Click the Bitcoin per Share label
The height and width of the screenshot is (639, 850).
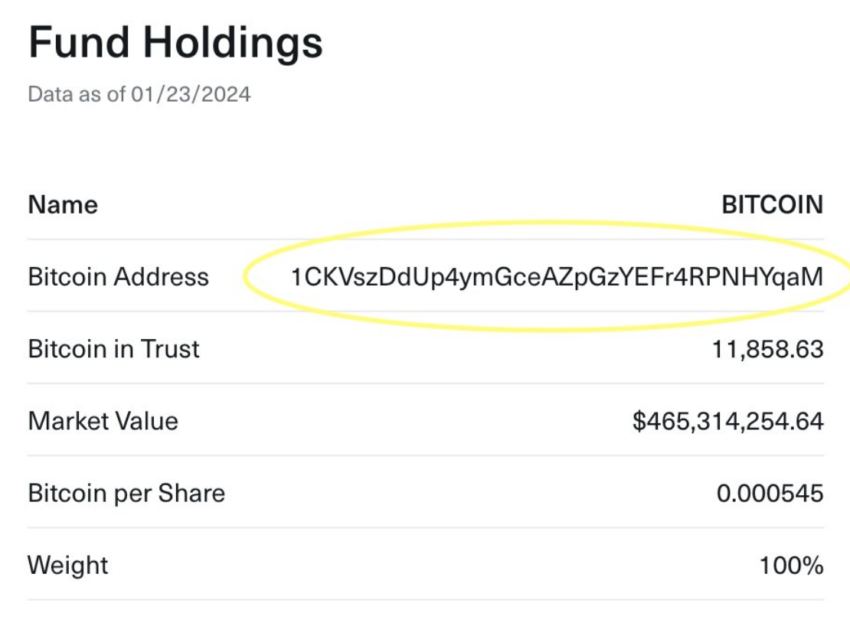tap(126, 493)
